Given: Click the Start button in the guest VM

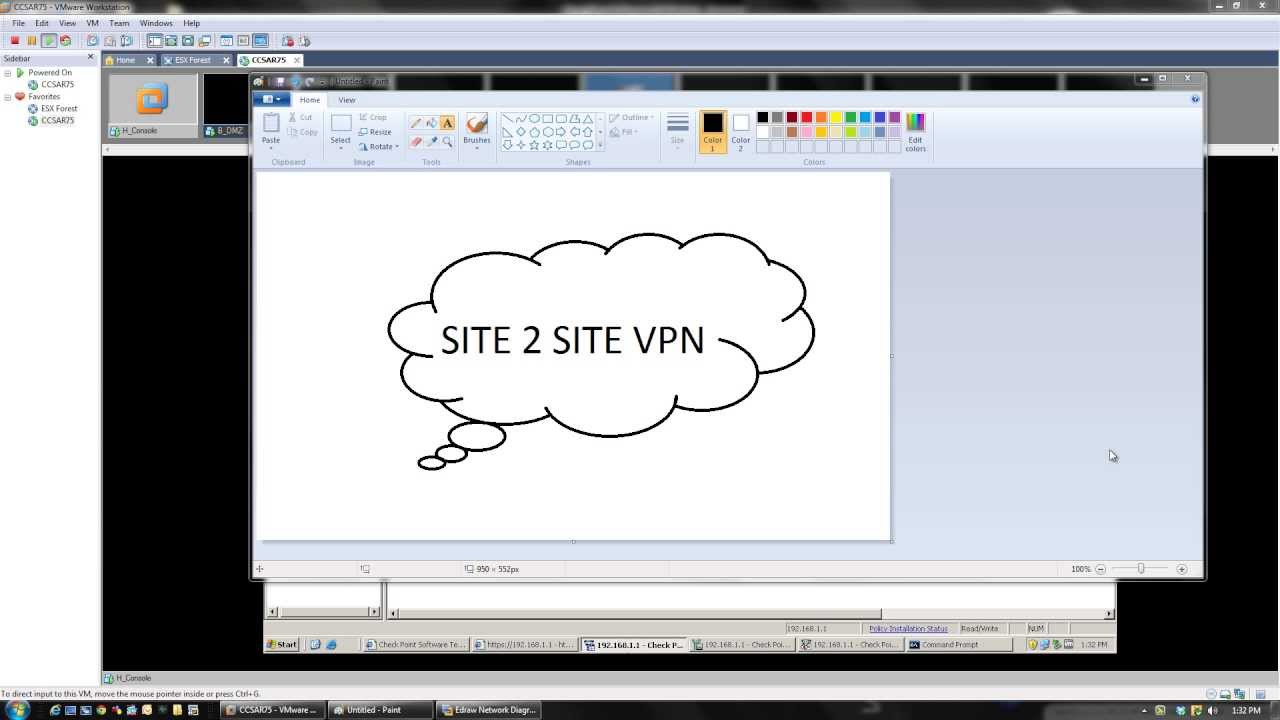Looking at the screenshot, I should (x=281, y=645).
